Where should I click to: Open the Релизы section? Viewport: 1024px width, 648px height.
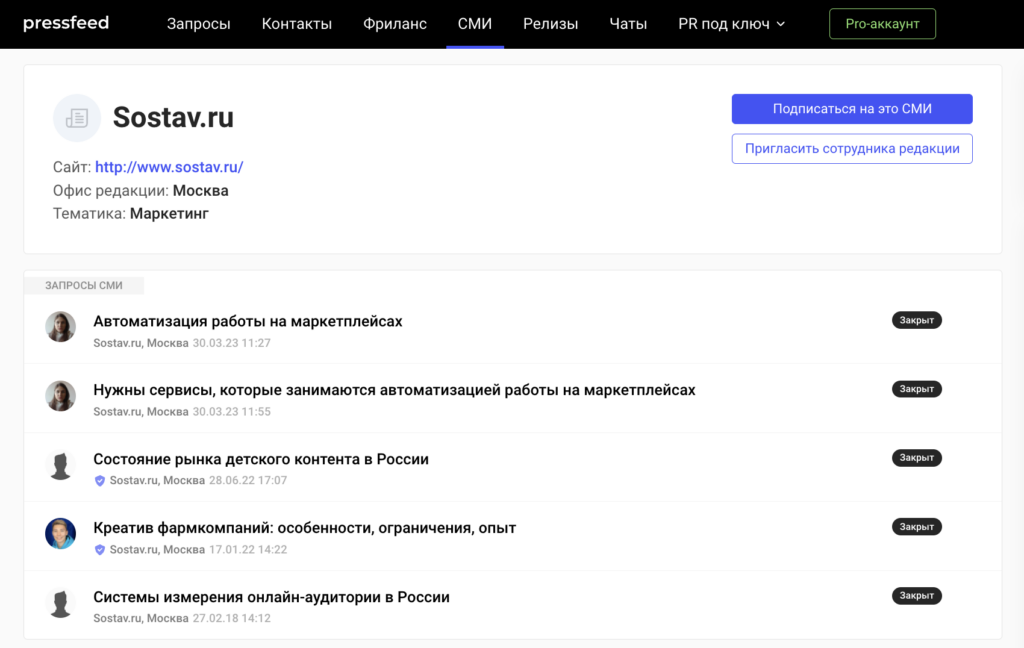pyautogui.click(x=551, y=24)
